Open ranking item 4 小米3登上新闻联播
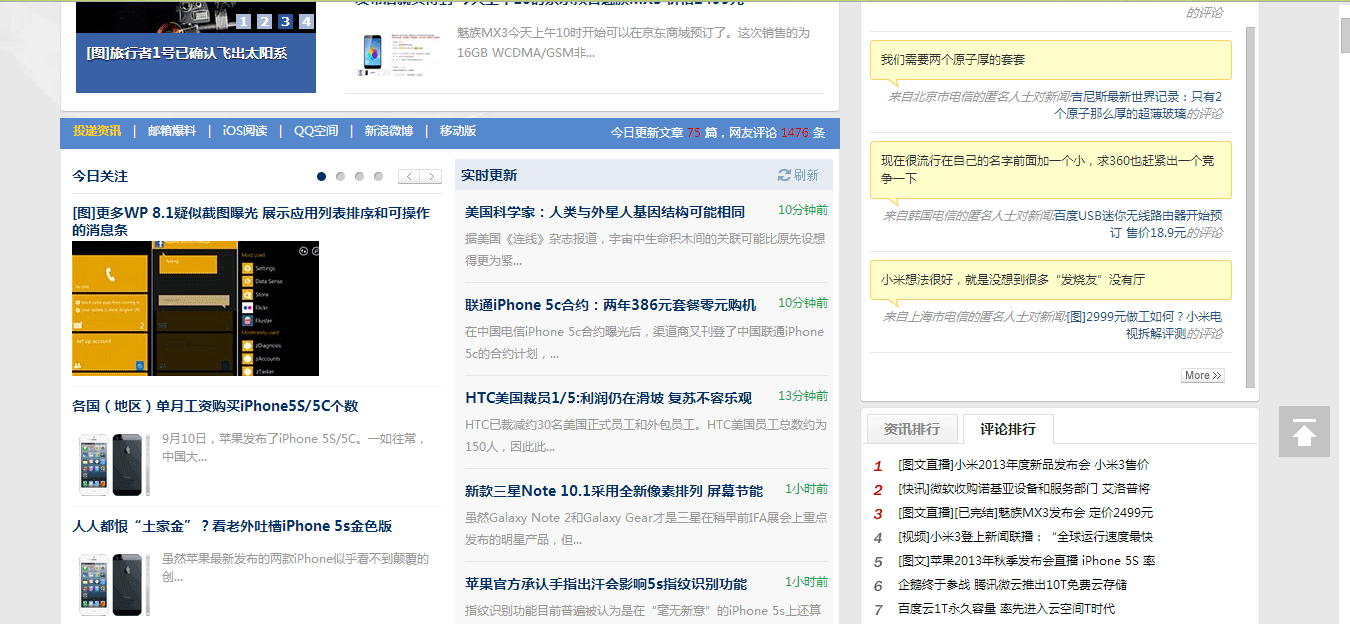 point(1025,537)
